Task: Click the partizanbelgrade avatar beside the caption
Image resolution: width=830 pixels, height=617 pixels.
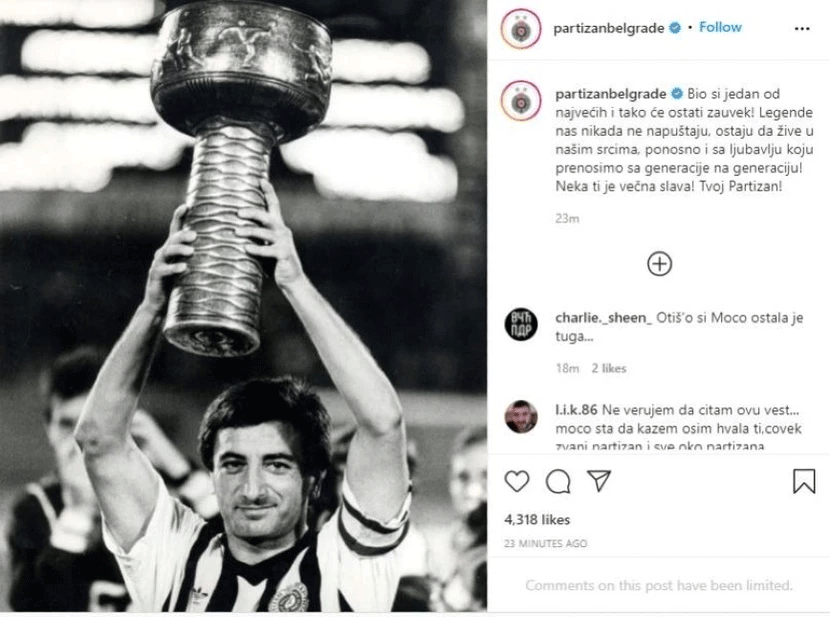Action: (521, 101)
